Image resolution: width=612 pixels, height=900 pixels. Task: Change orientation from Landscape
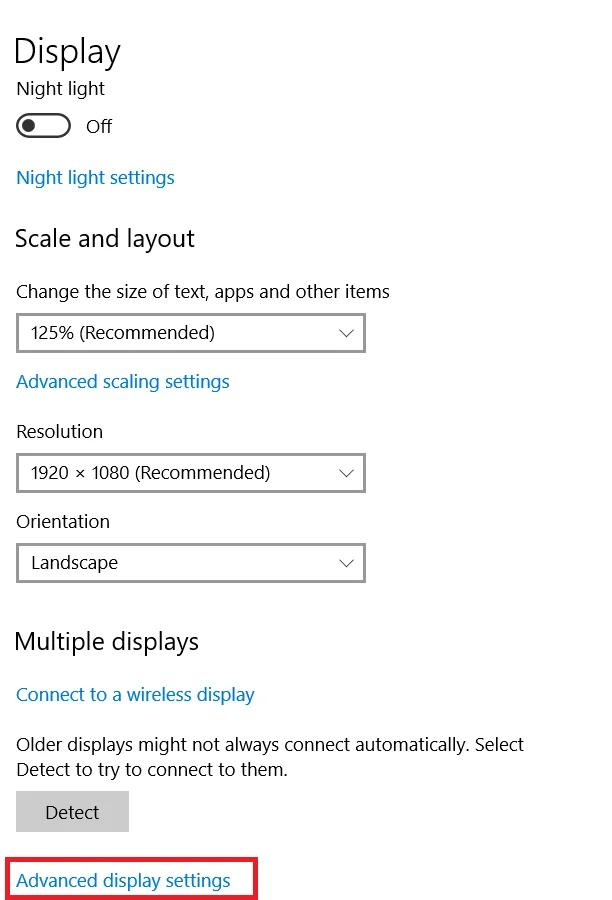(190, 563)
